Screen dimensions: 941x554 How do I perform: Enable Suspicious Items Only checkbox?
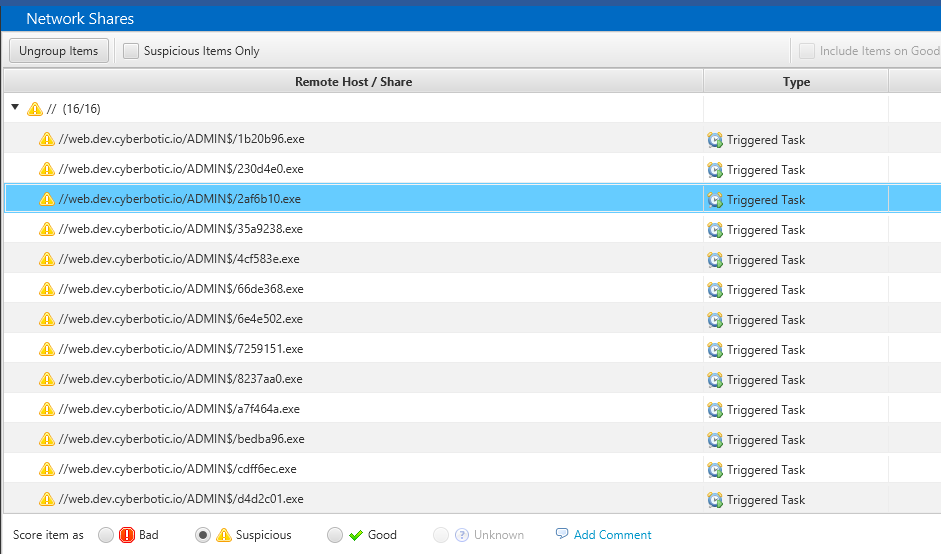pos(131,51)
